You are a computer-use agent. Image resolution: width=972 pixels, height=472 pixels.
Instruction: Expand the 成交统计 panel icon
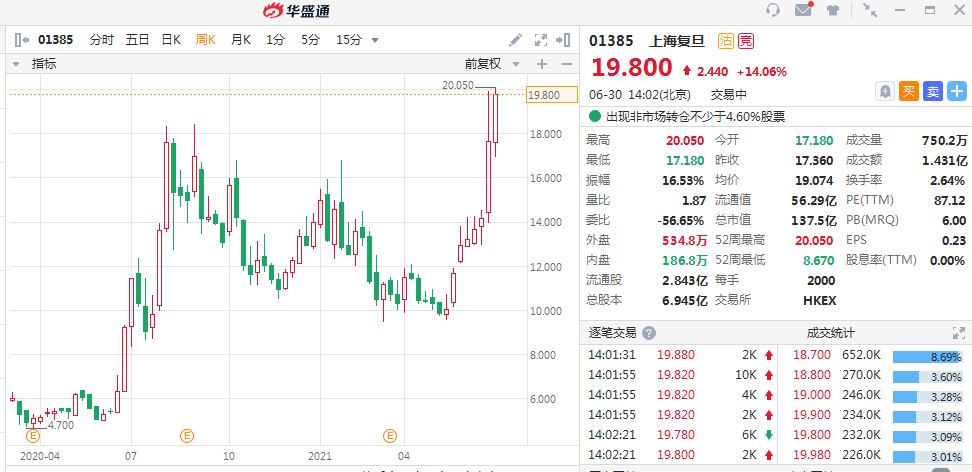coord(958,333)
